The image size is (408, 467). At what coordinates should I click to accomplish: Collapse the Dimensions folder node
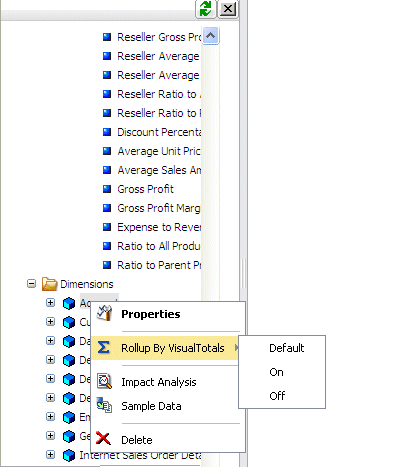(31, 284)
